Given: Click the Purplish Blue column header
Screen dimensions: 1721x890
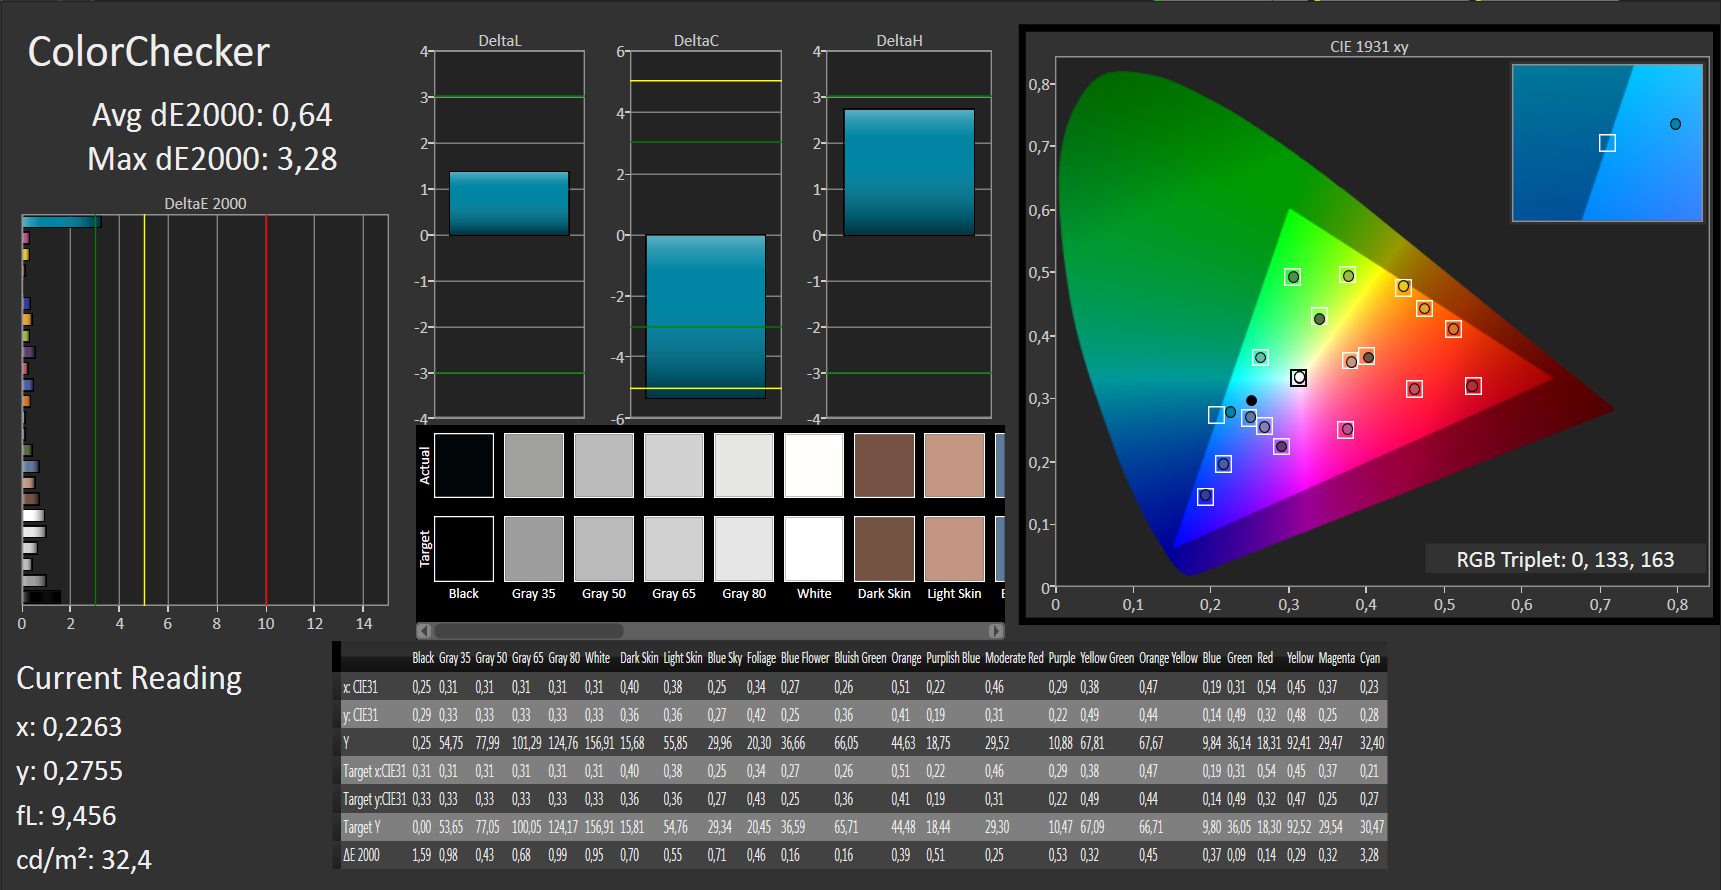Looking at the screenshot, I should pyautogui.click(x=953, y=658).
